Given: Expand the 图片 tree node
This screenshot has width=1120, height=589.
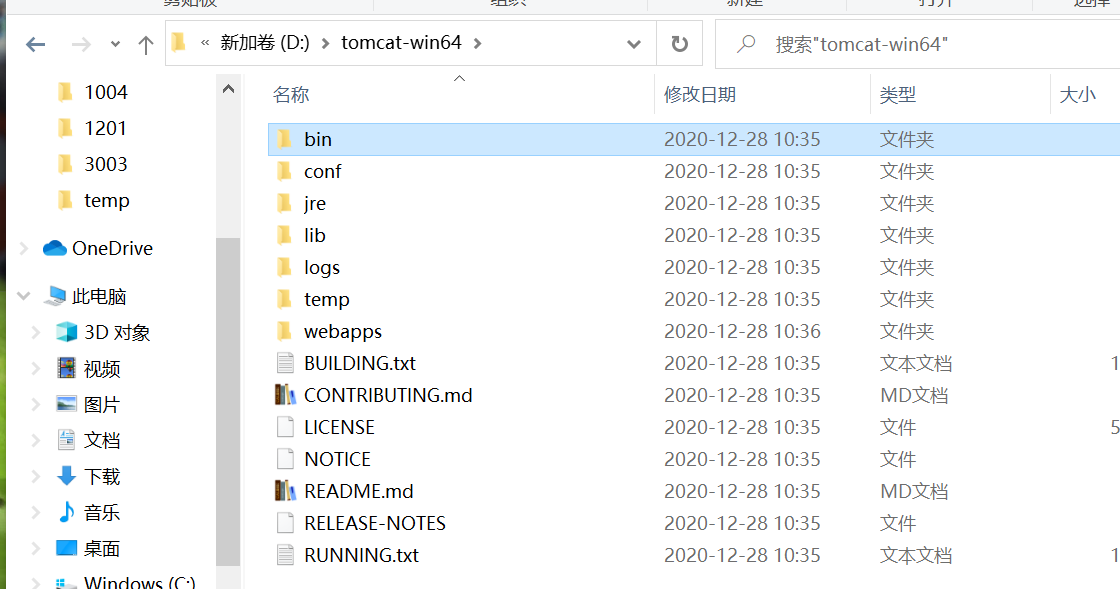Looking at the screenshot, I should coord(36,404).
